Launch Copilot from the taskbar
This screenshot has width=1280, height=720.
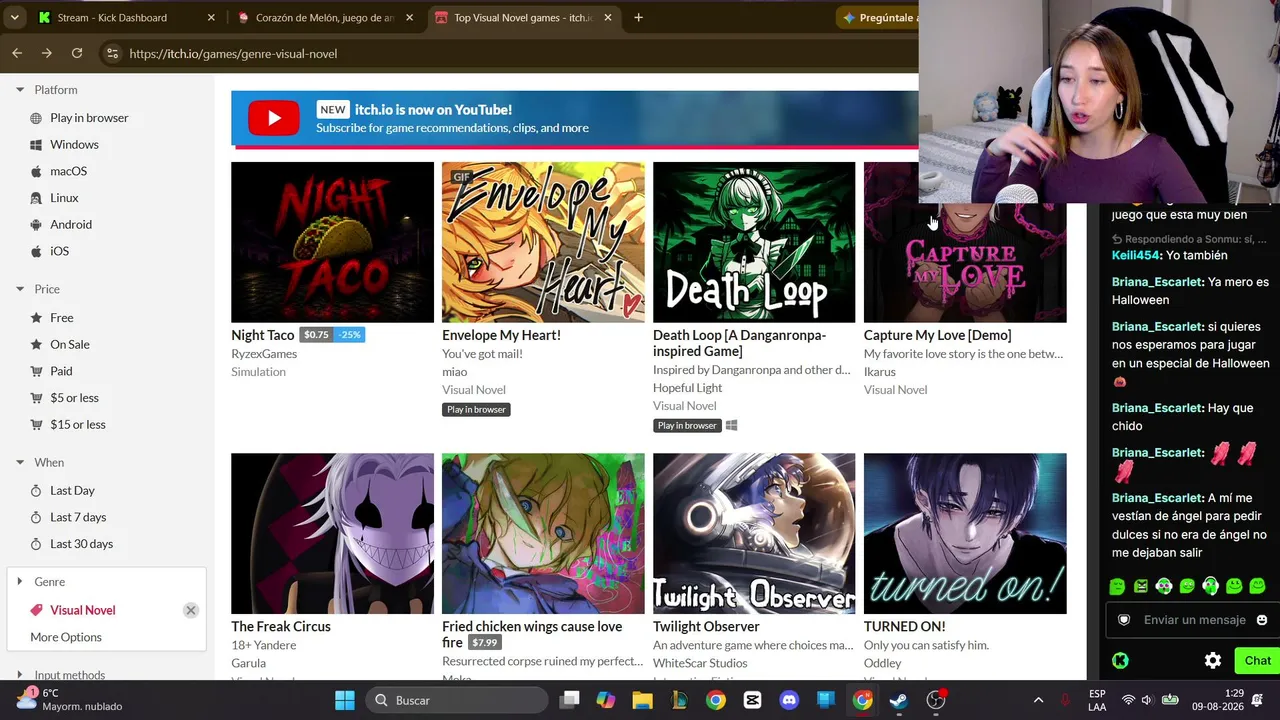point(606,700)
